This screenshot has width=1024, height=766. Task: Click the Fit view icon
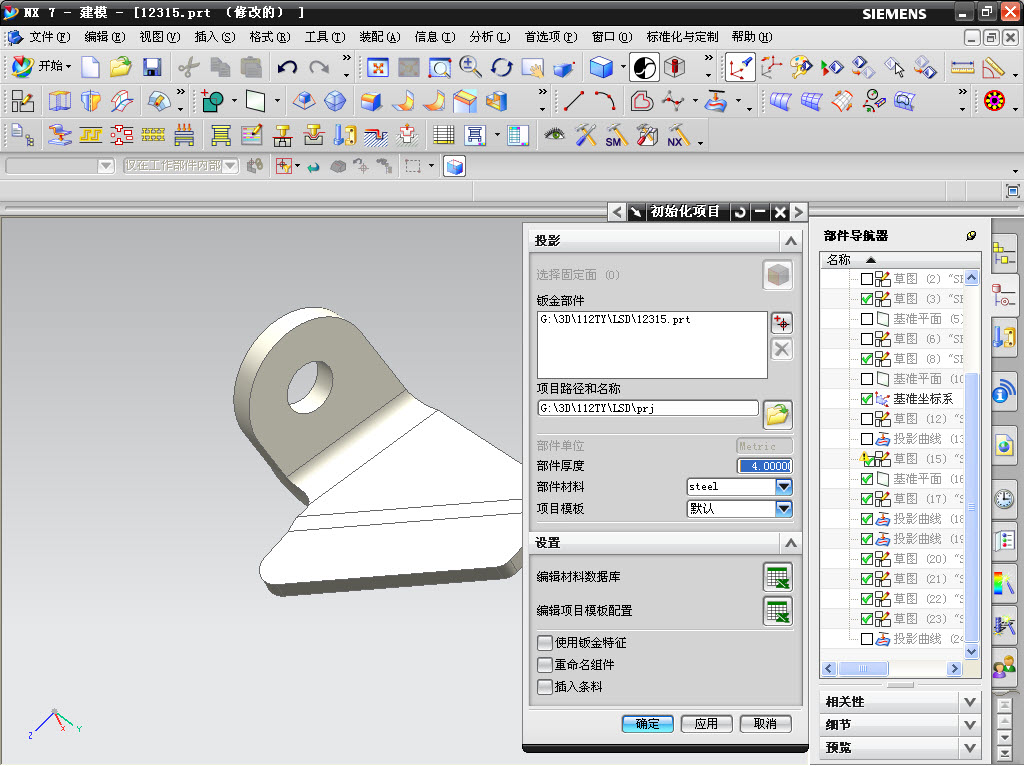[377, 67]
